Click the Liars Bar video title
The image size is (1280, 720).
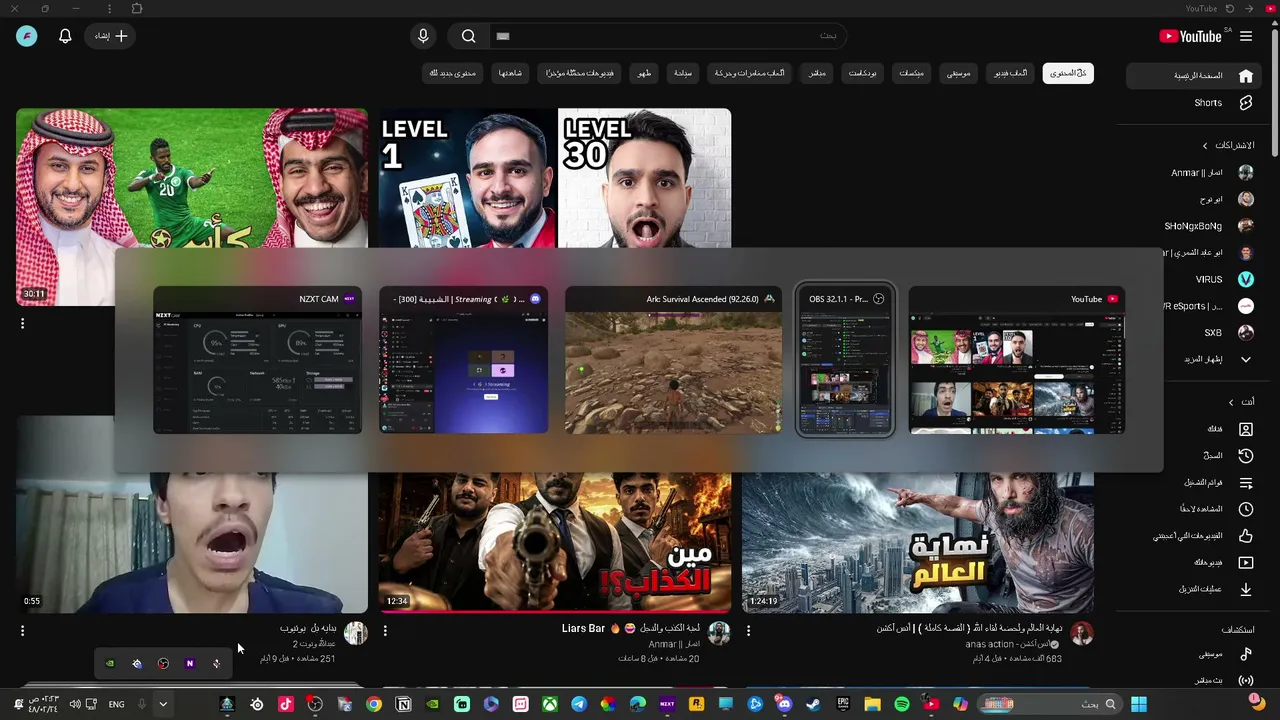pyautogui.click(x=631, y=628)
